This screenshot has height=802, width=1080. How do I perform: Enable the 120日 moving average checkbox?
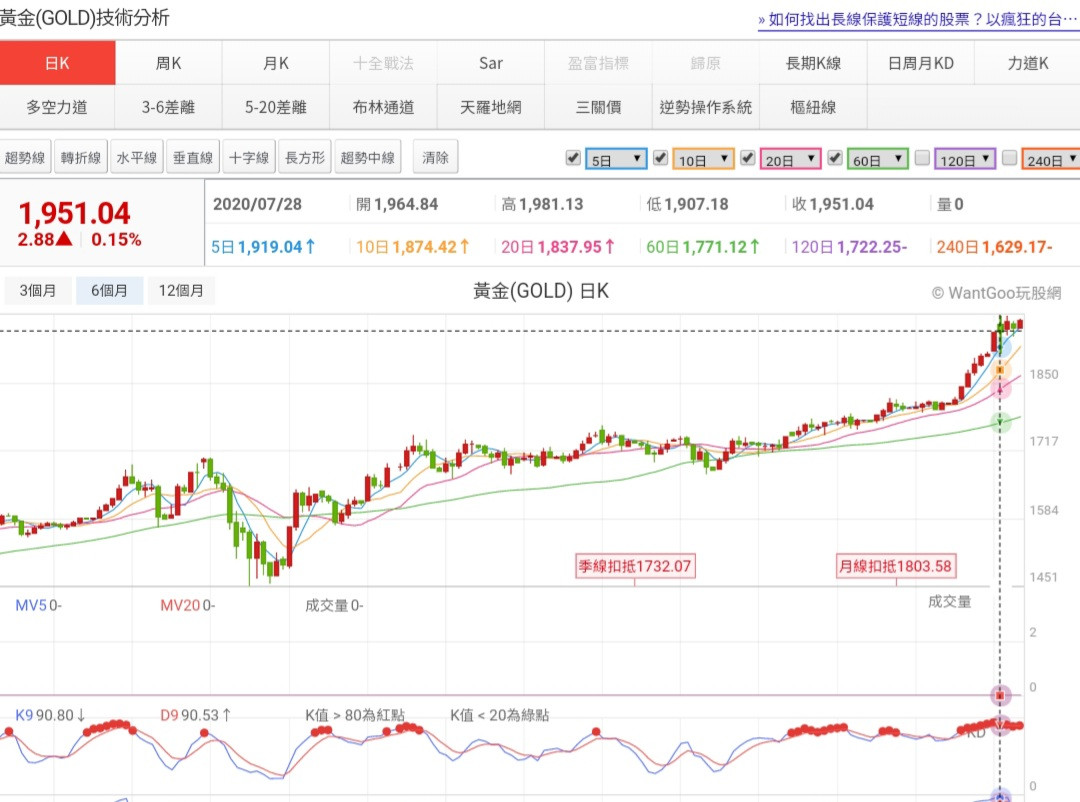922,158
